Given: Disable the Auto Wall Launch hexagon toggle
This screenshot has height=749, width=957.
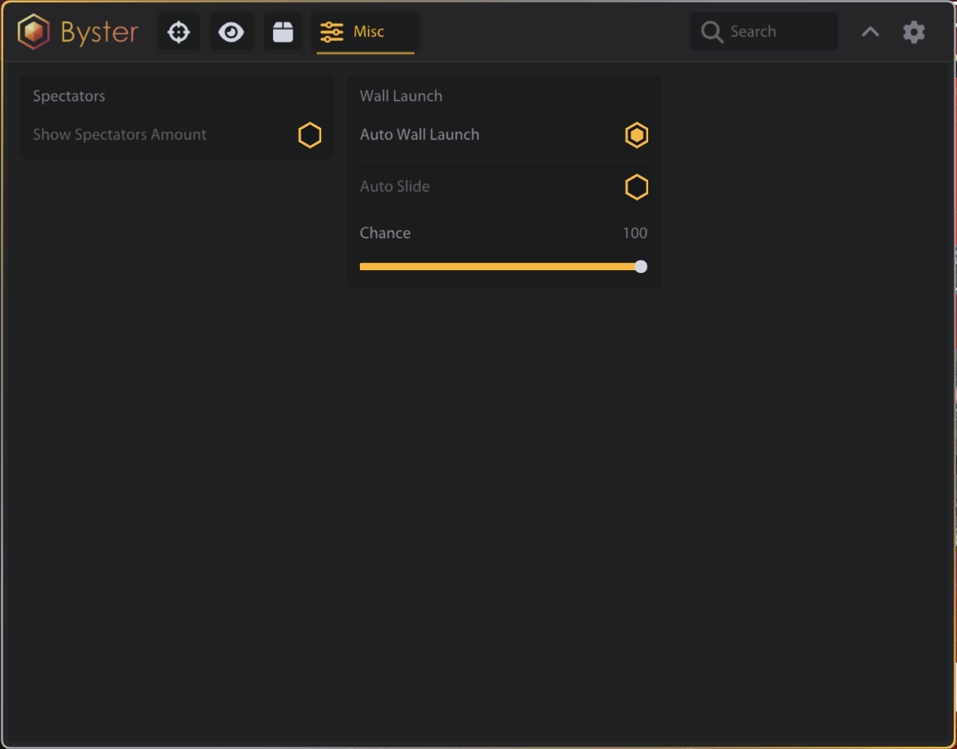Looking at the screenshot, I should [637, 135].
